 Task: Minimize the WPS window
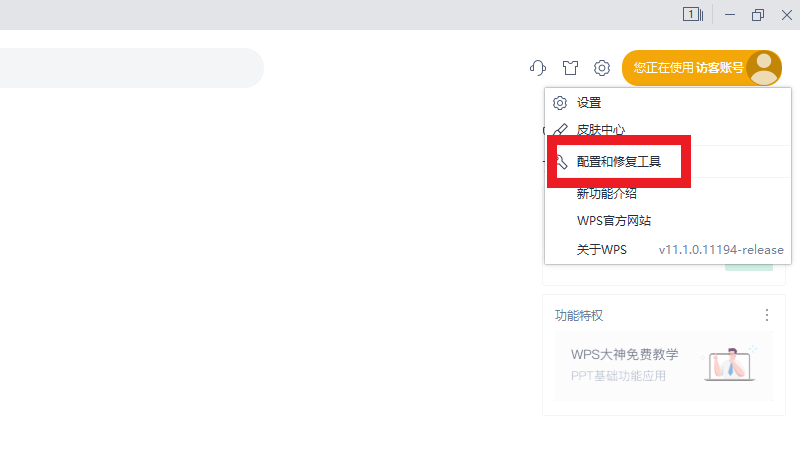(x=730, y=14)
